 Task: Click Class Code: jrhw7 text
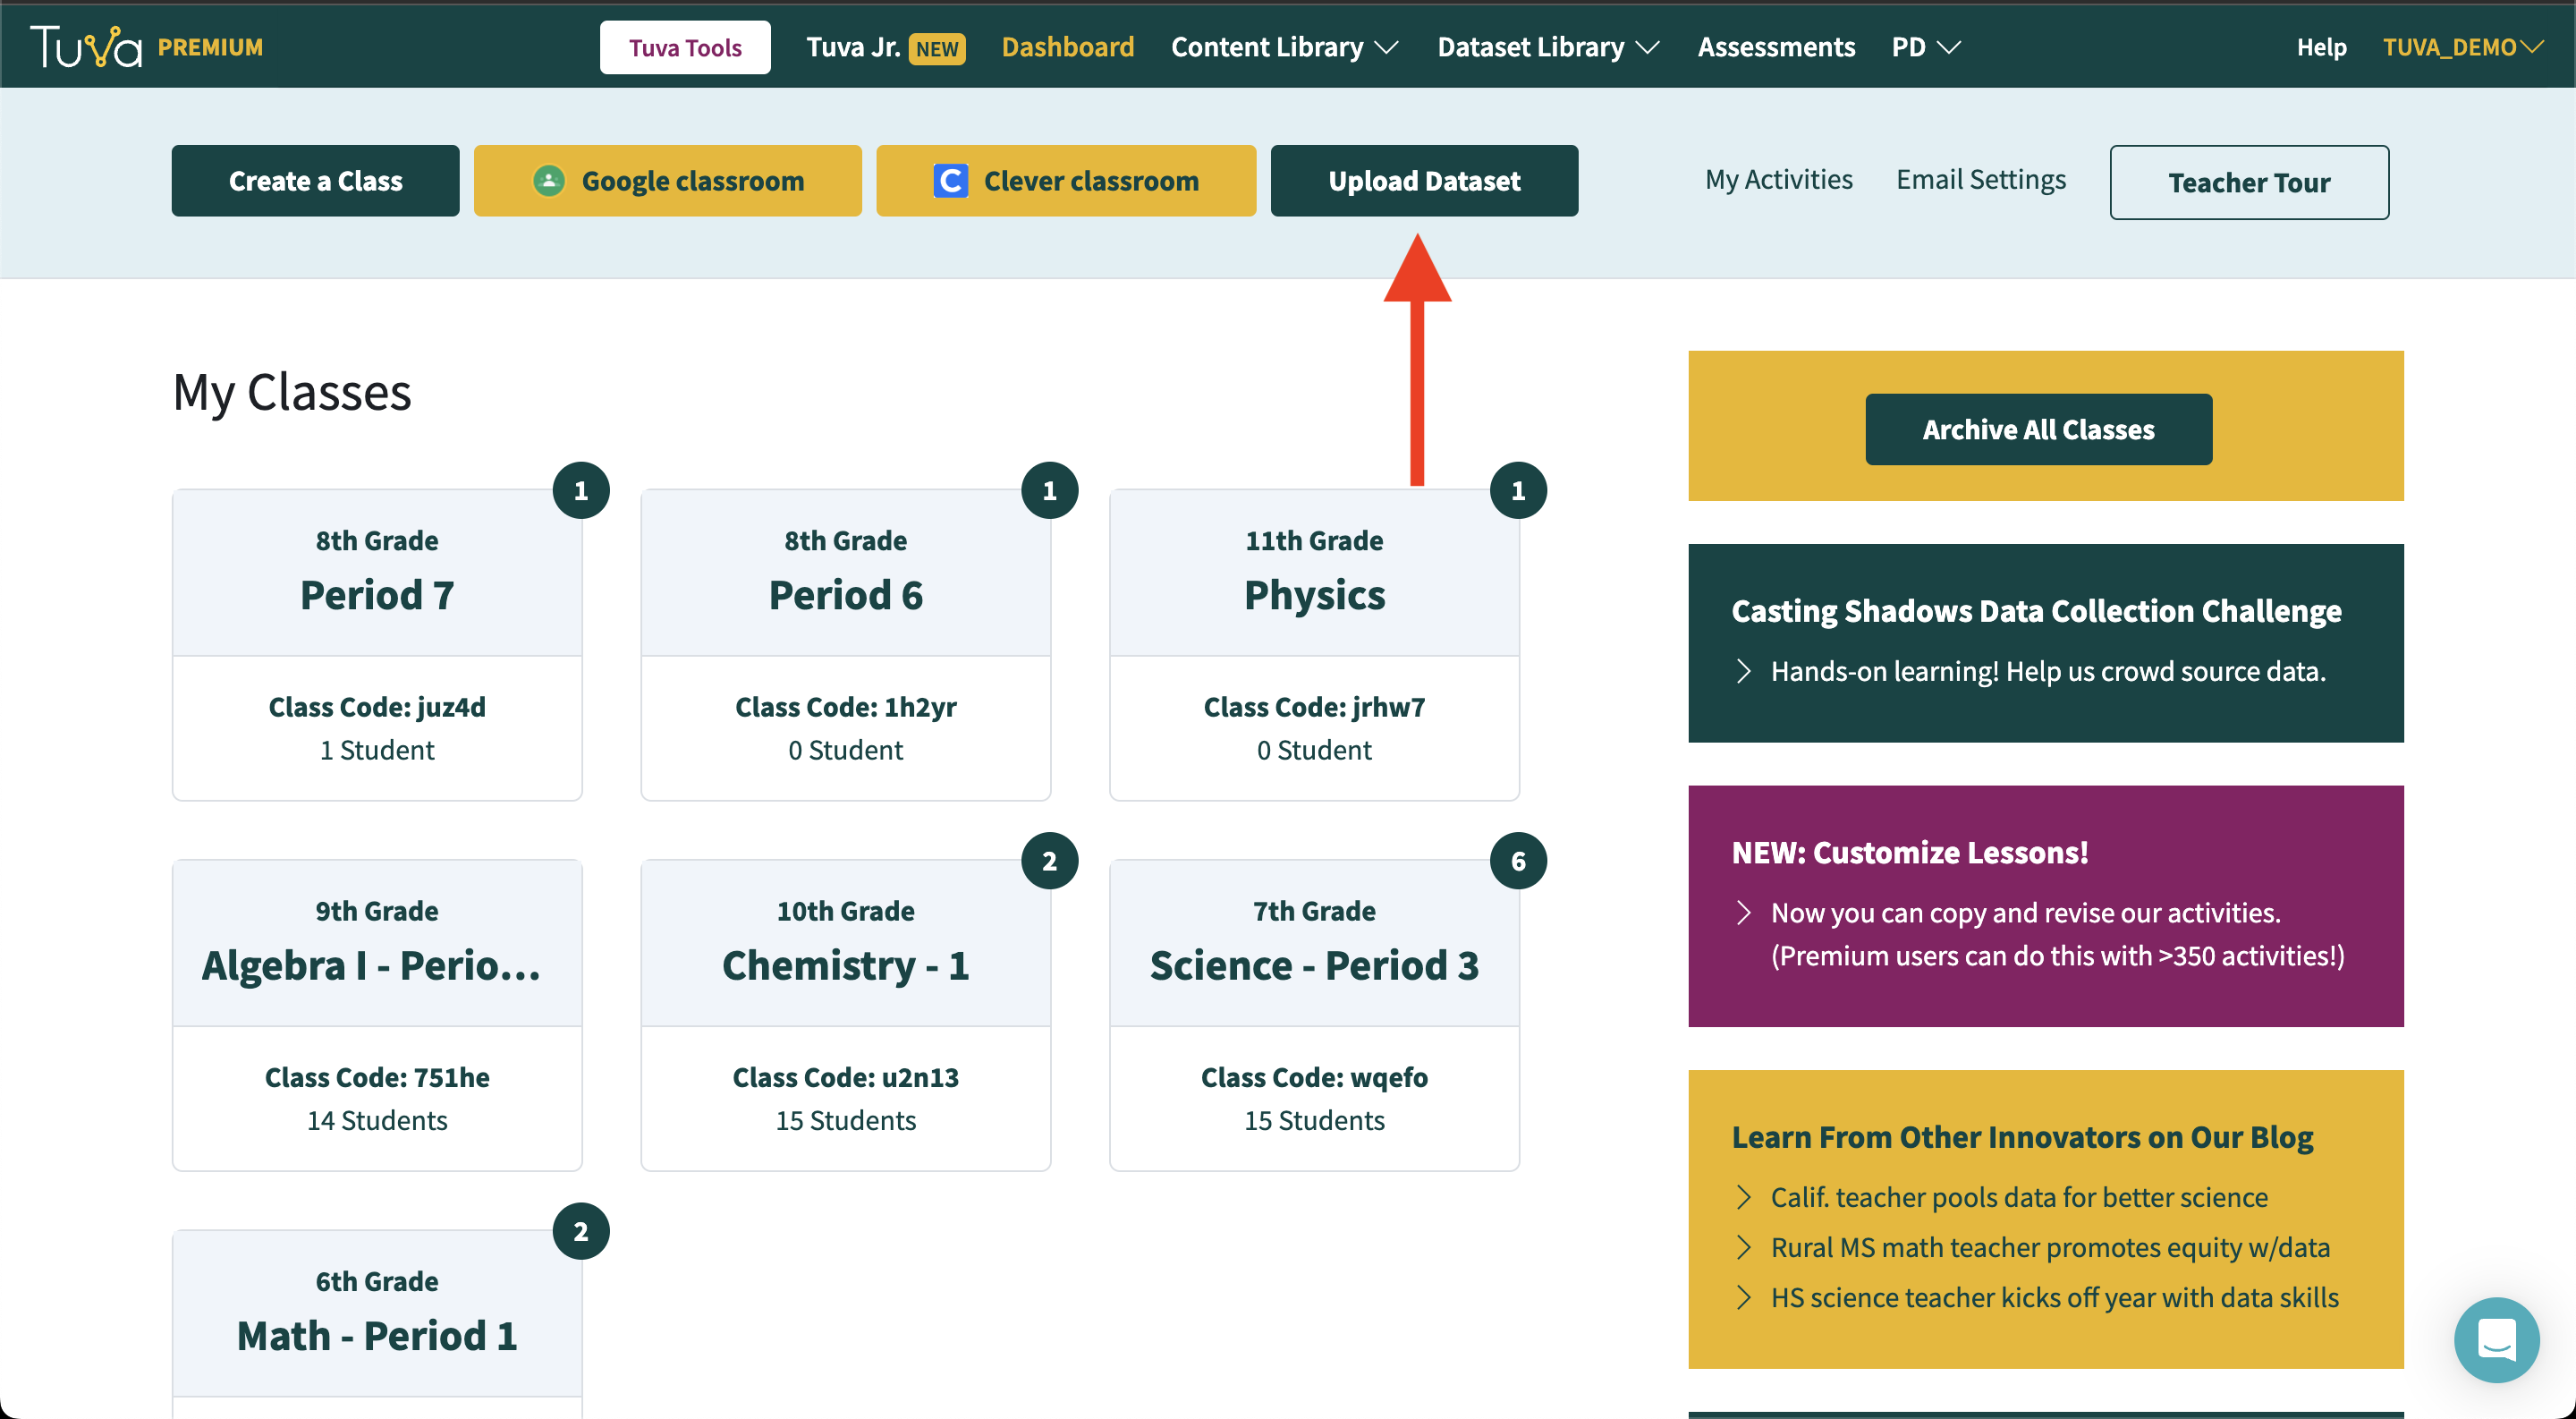click(1314, 707)
